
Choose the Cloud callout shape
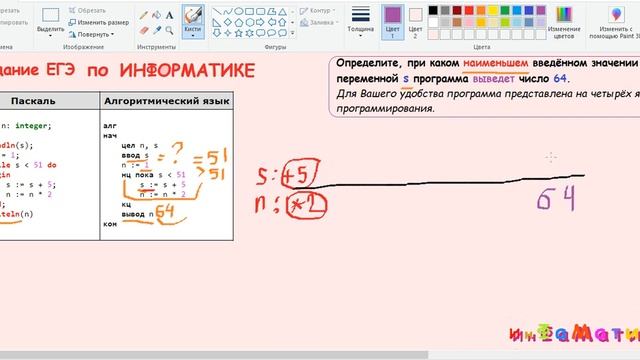(x=282, y=33)
